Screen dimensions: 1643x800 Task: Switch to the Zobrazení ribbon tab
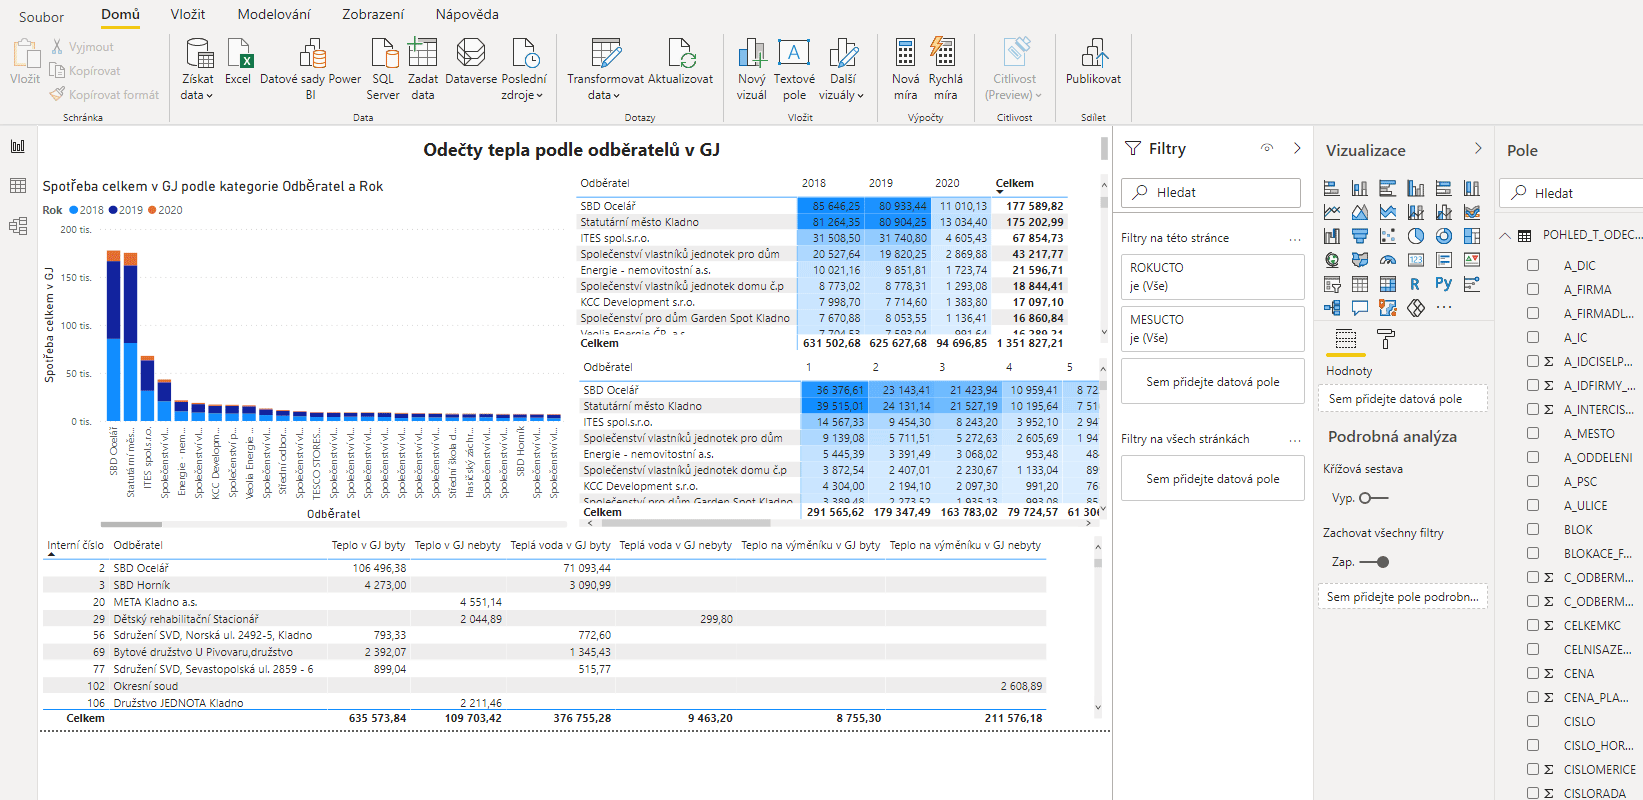pos(373,14)
